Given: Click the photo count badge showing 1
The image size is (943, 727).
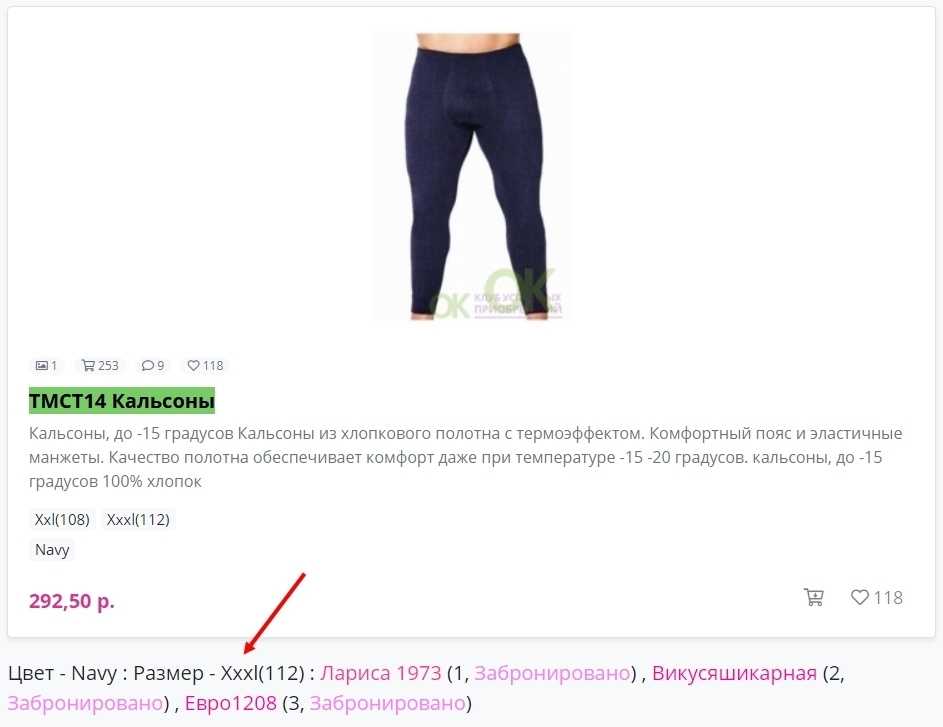Looking at the screenshot, I should (x=46, y=366).
